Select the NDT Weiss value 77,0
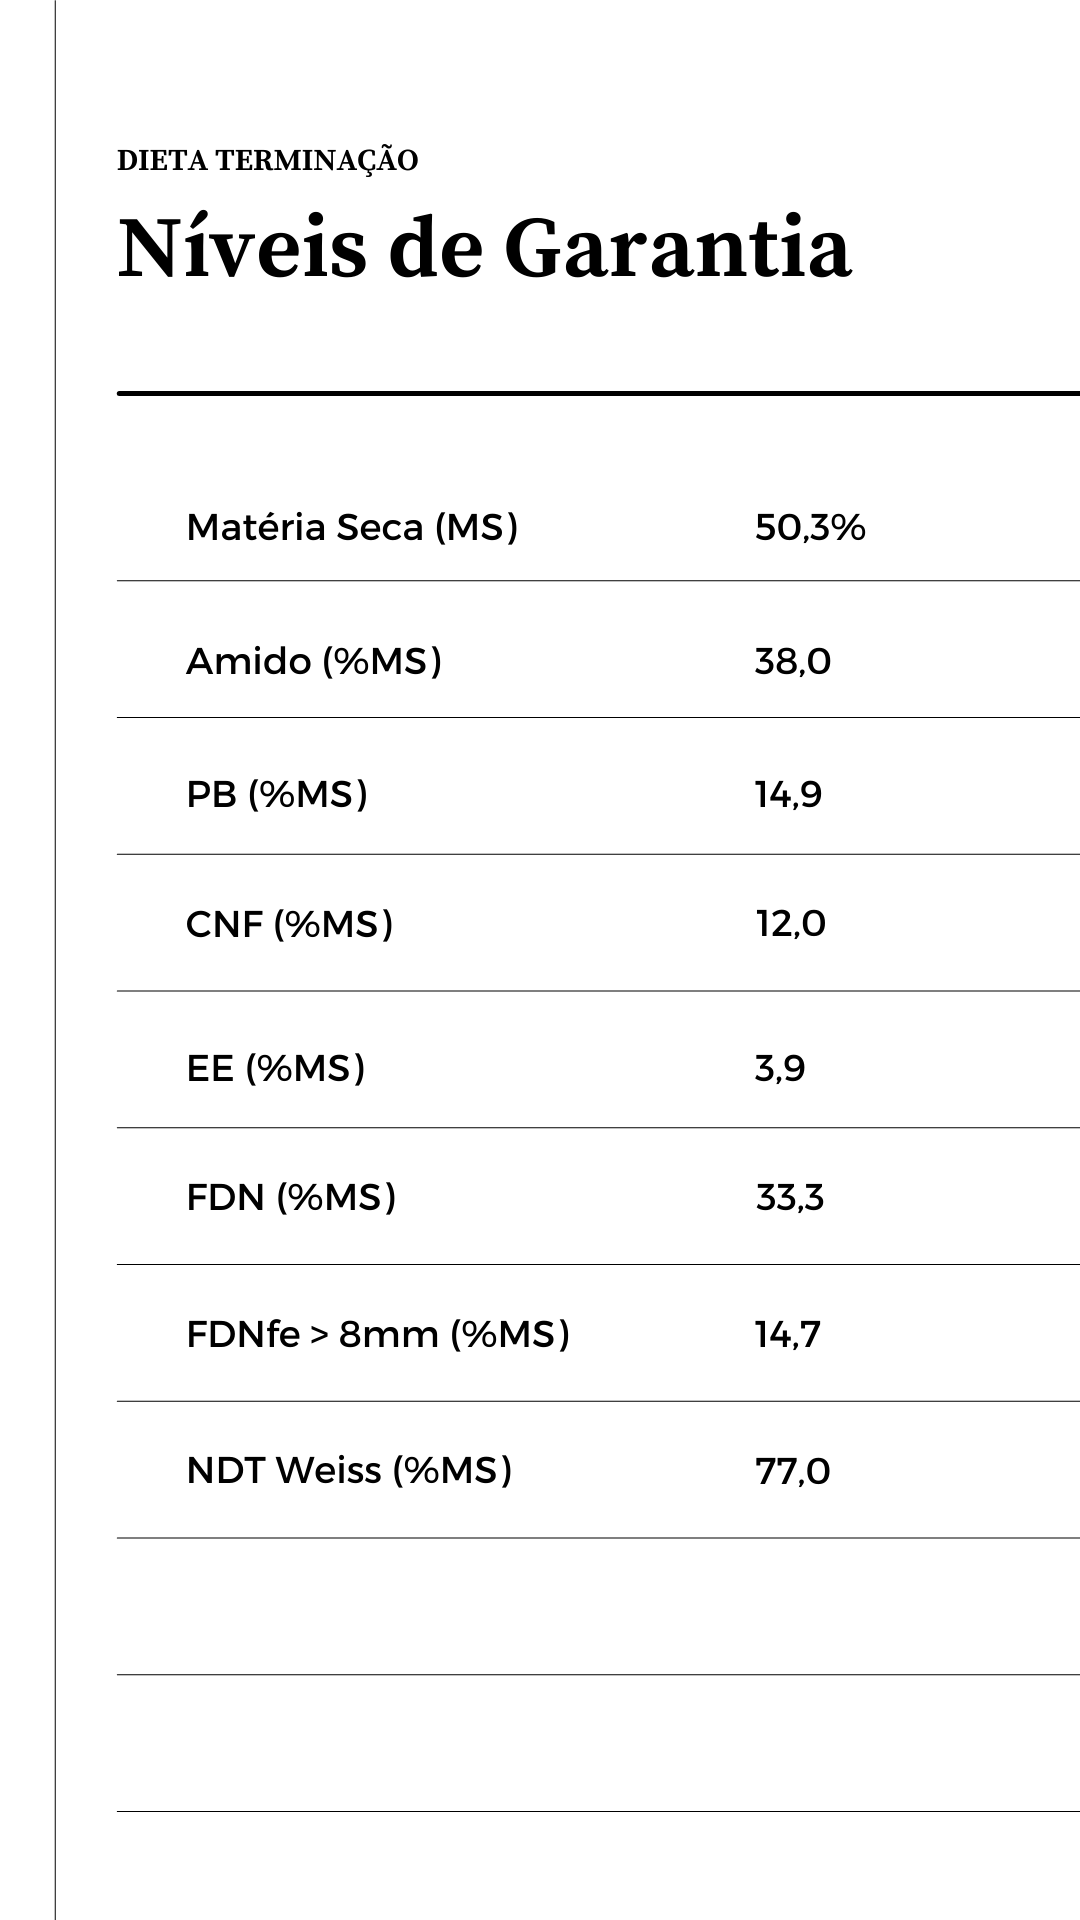The width and height of the screenshot is (1080, 1920). [x=792, y=1471]
